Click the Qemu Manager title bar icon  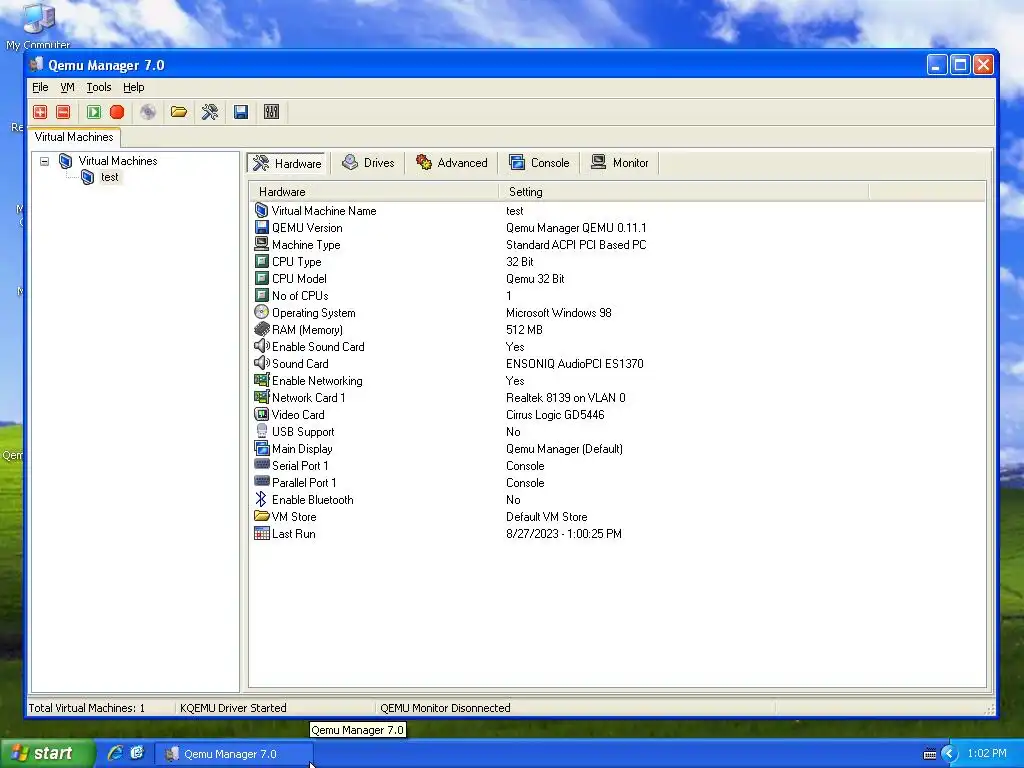coord(37,65)
